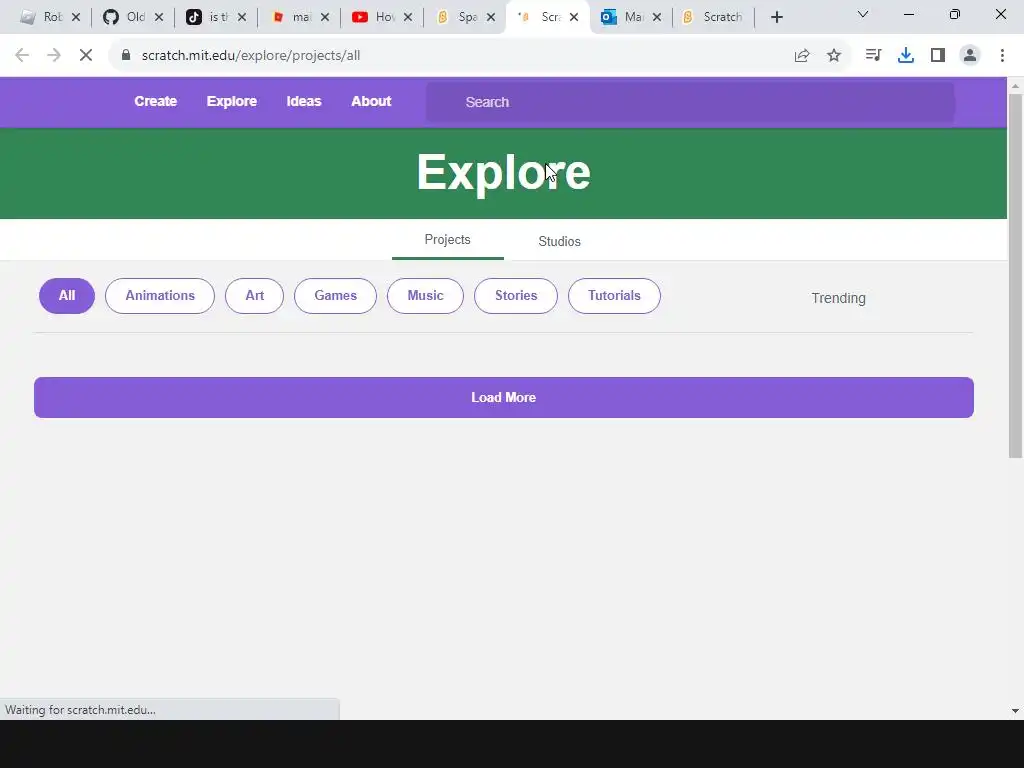Image resolution: width=1024 pixels, height=768 pixels.
Task: Close the 'Rob' tab
Action: tap(76, 18)
